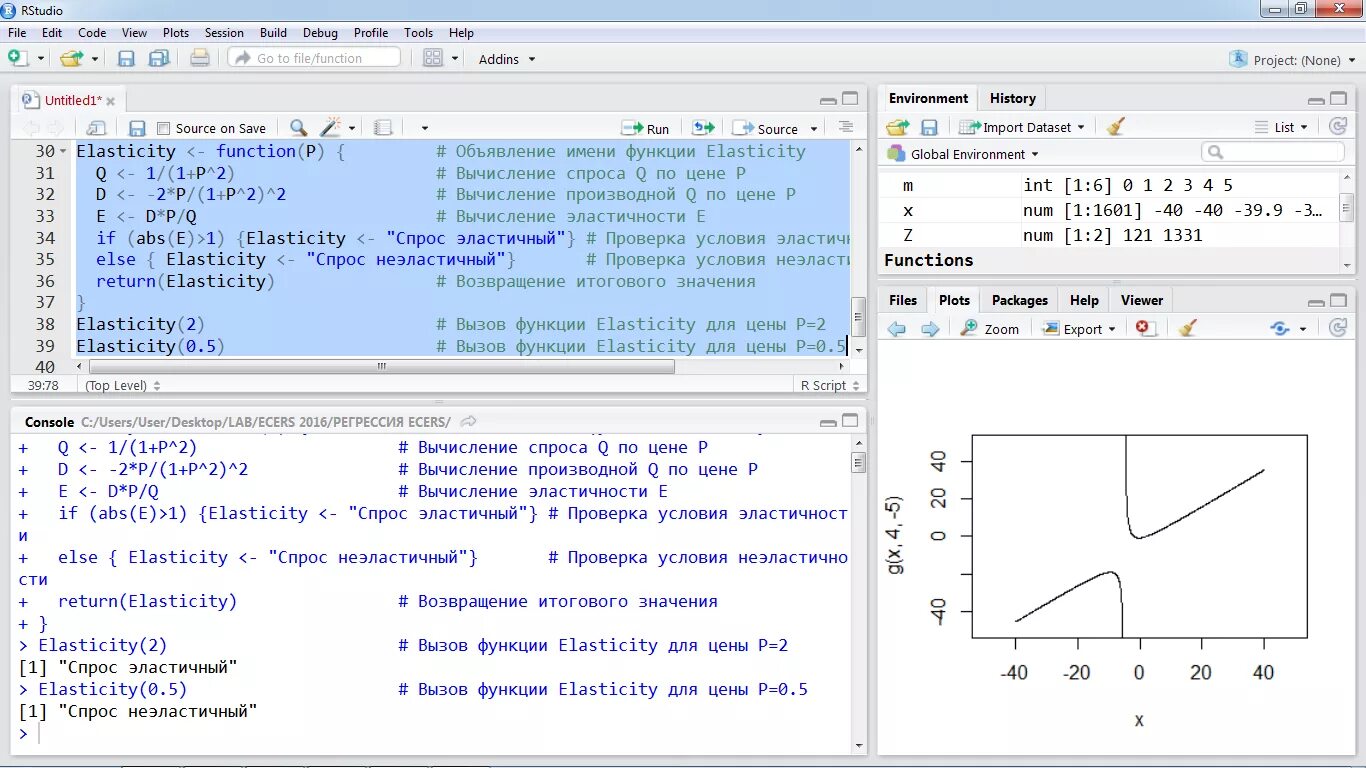This screenshot has width=1366, height=768.
Task: Save current document from main toolbar
Action: [126, 58]
